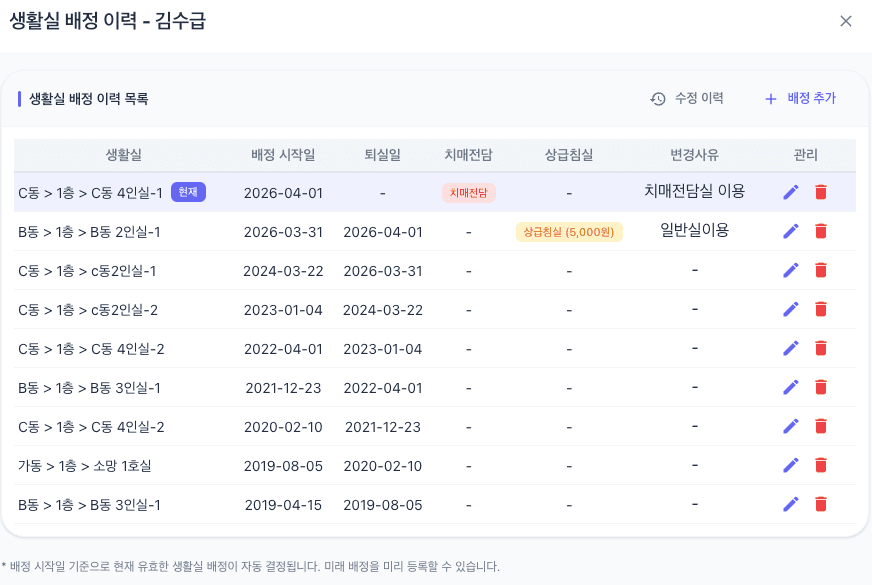
Task: Click the 상급침실 column header
Action: point(569,155)
